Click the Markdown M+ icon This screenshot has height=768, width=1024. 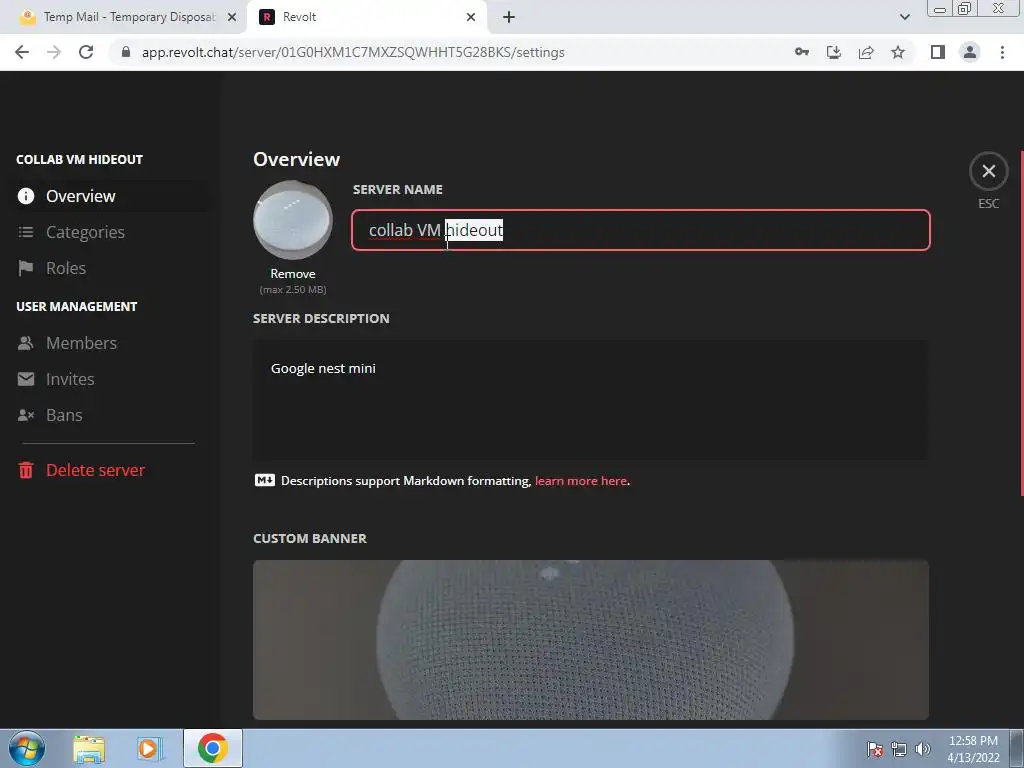[x=264, y=481]
